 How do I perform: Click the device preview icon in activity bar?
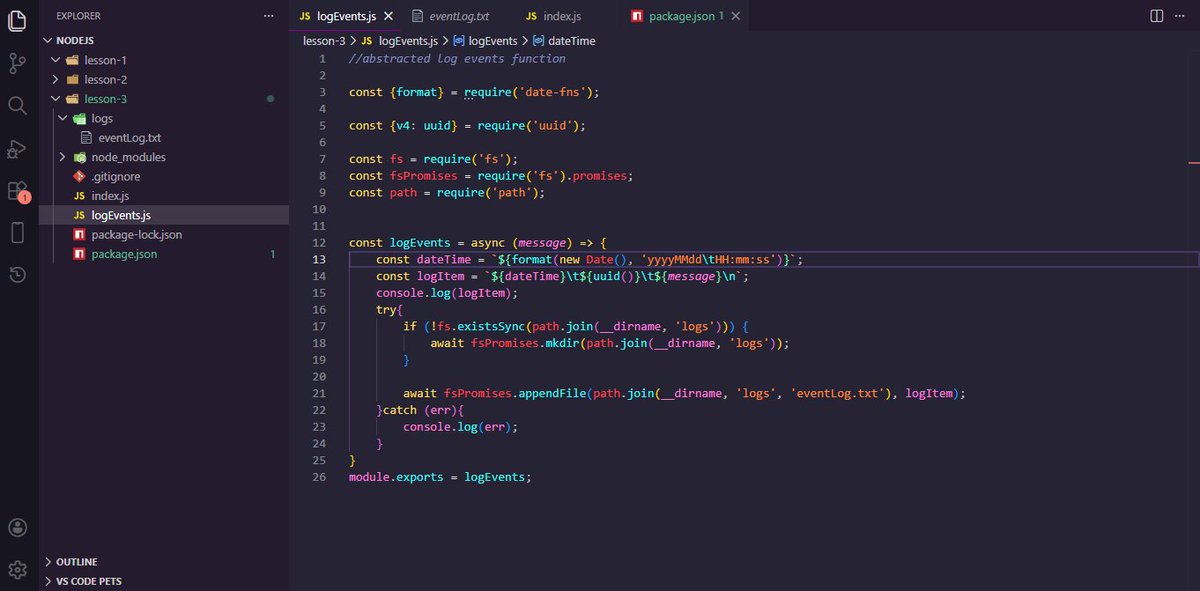17,233
